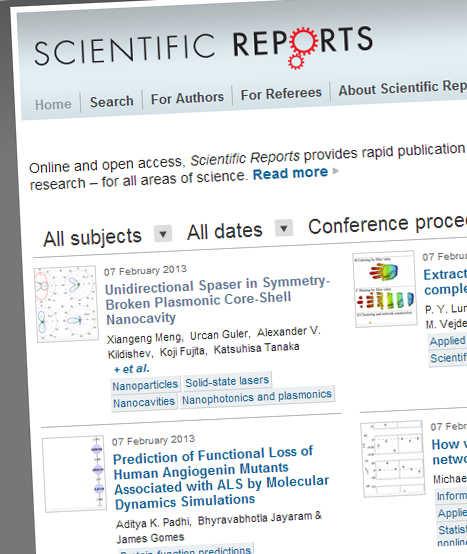Click the Read more arrow icon
Image resolution: width=467 pixels, height=554 pixels.
[x=336, y=171]
